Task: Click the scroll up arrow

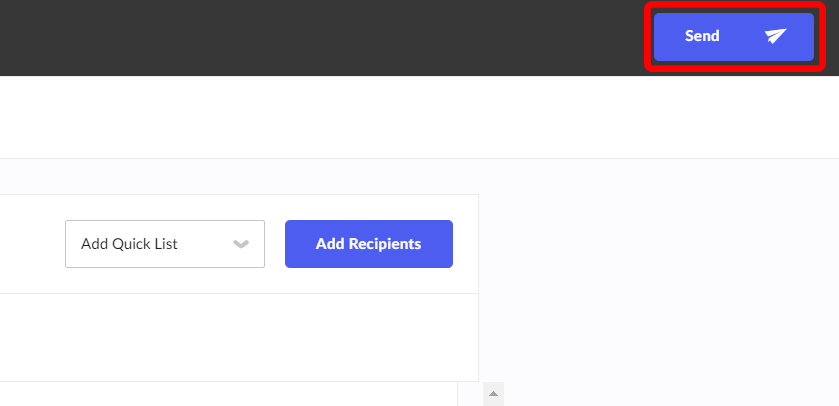Action: (493, 394)
